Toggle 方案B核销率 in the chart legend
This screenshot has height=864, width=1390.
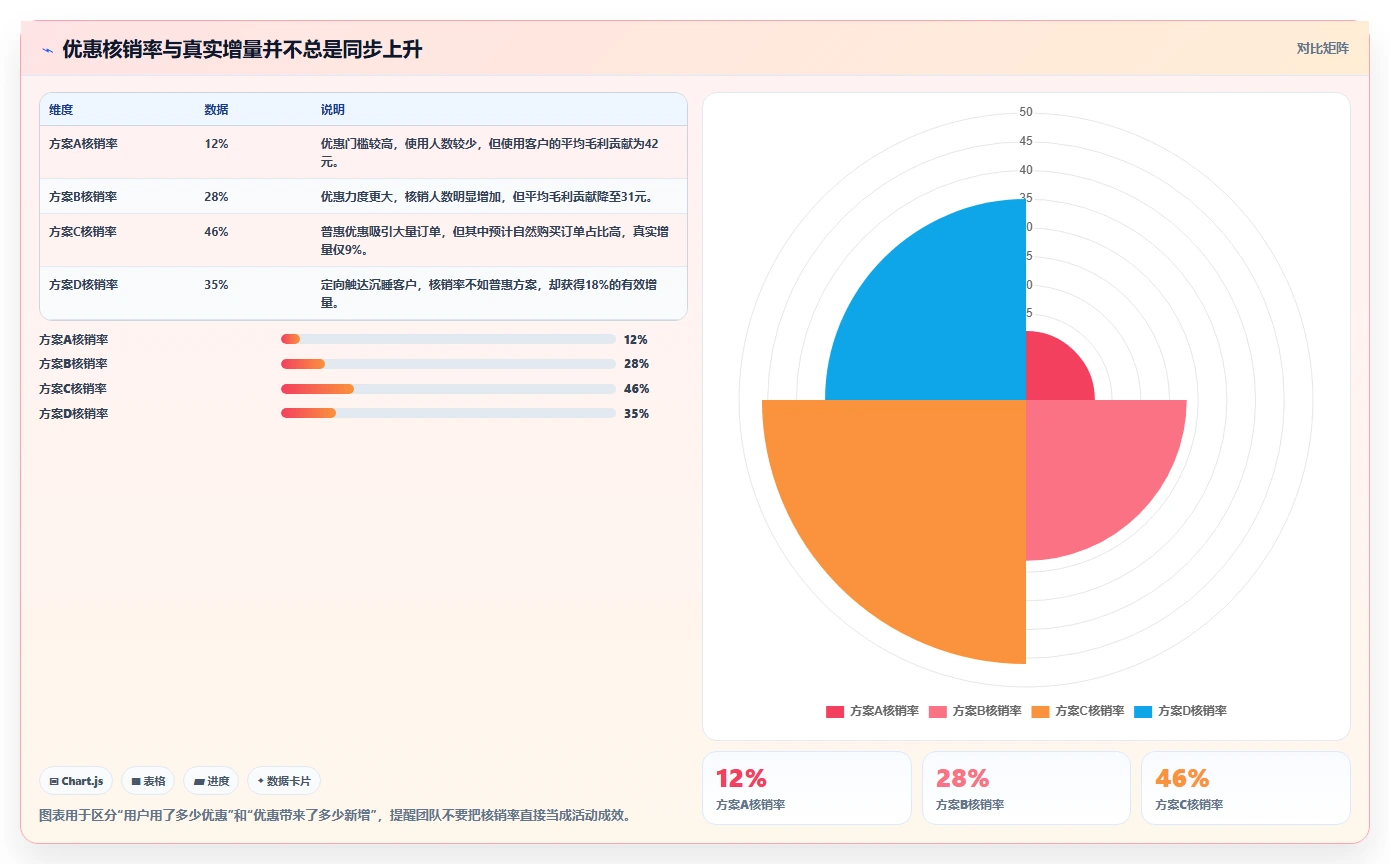(x=975, y=711)
